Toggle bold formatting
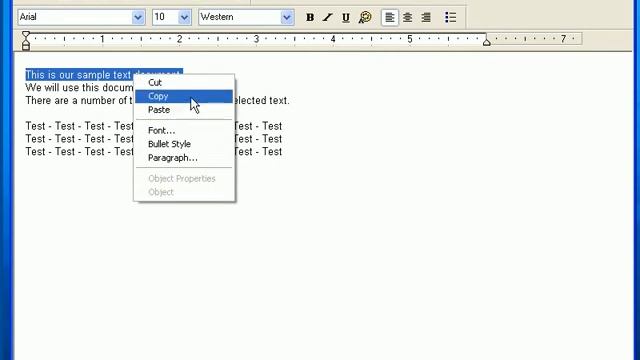Image resolution: width=640 pixels, height=360 pixels. [310, 18]
